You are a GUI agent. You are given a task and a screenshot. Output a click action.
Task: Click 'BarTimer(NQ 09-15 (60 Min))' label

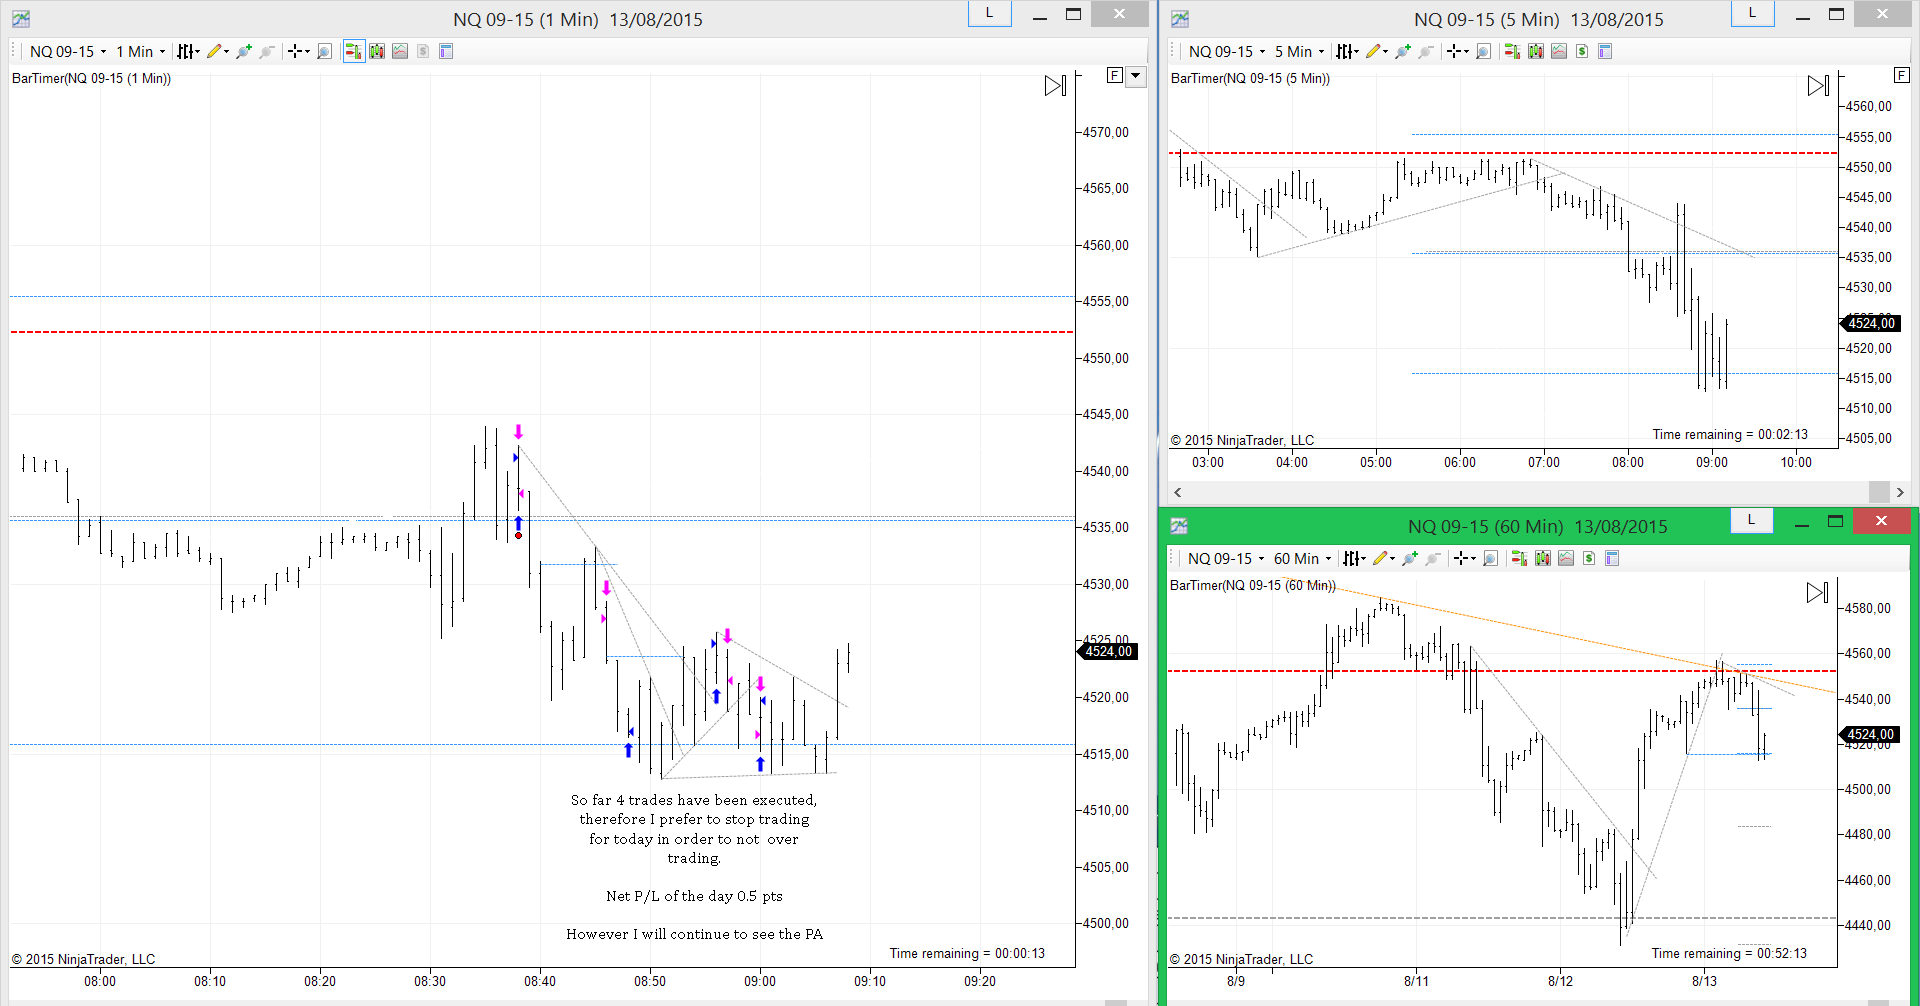click(x=1253, y=585)
